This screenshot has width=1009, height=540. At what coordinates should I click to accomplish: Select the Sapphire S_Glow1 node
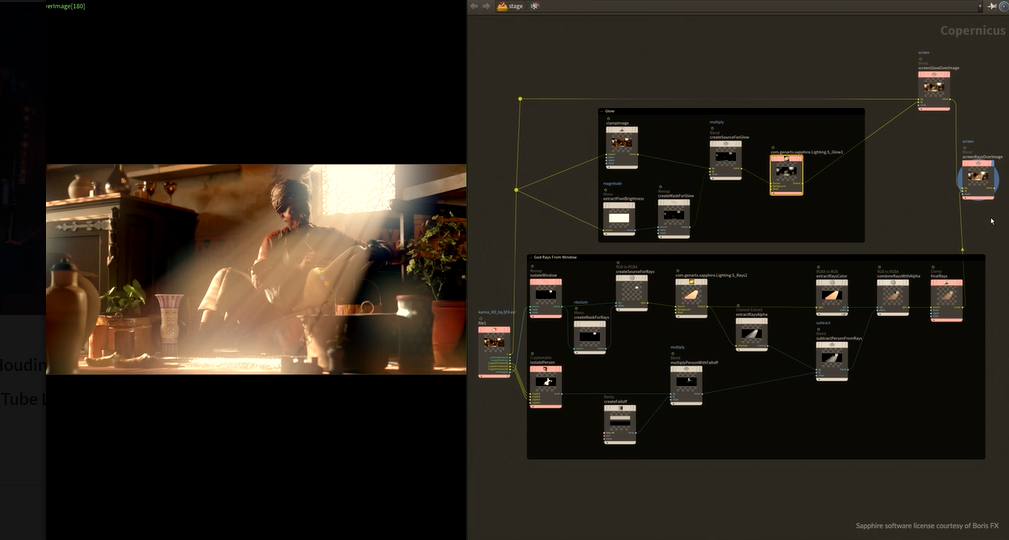coord(786,174)
